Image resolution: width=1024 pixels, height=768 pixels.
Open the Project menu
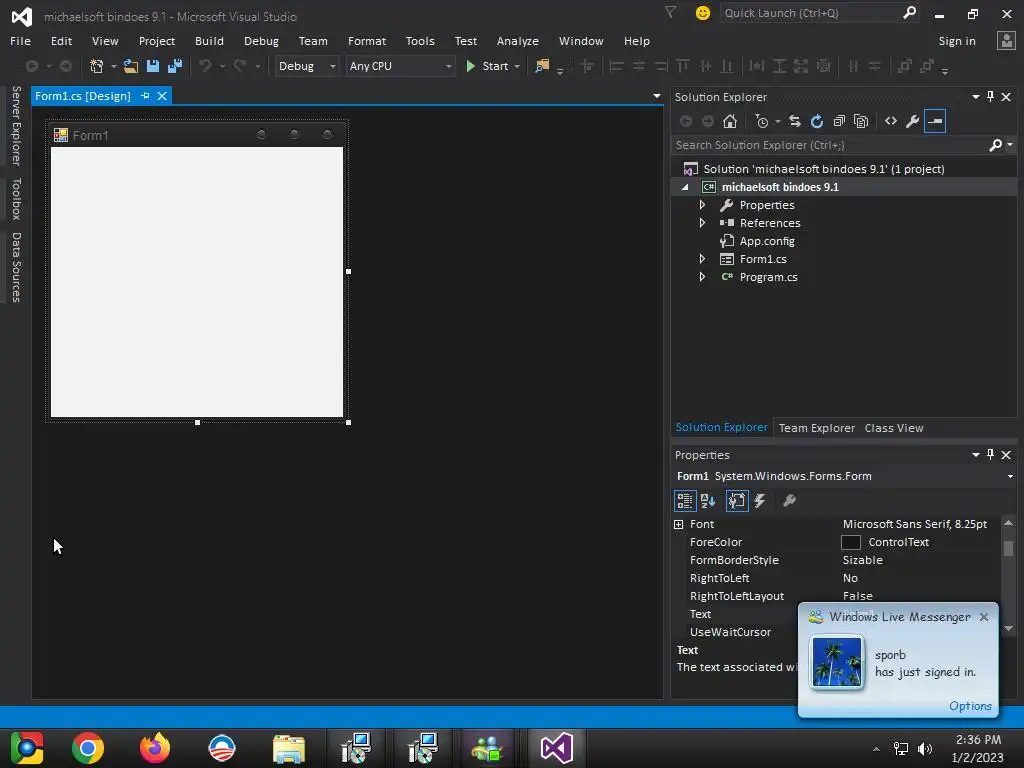click(157, 41)
